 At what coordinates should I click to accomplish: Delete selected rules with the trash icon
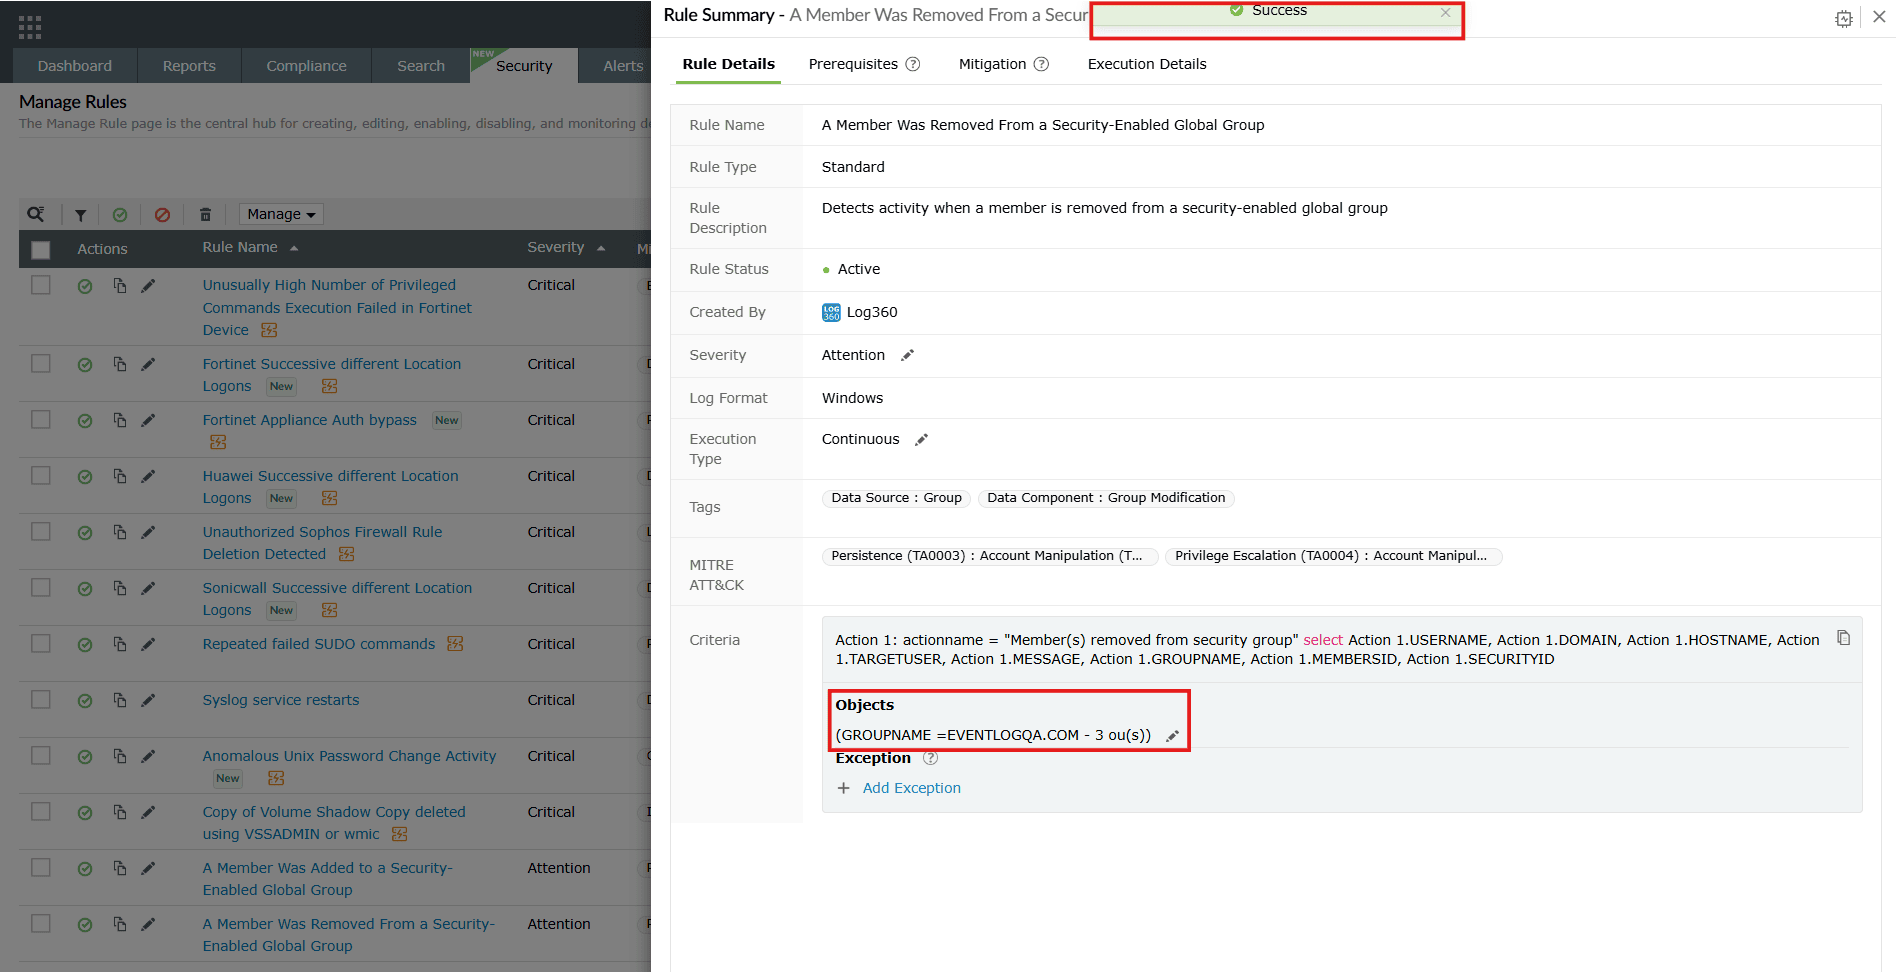click(205, 214)
